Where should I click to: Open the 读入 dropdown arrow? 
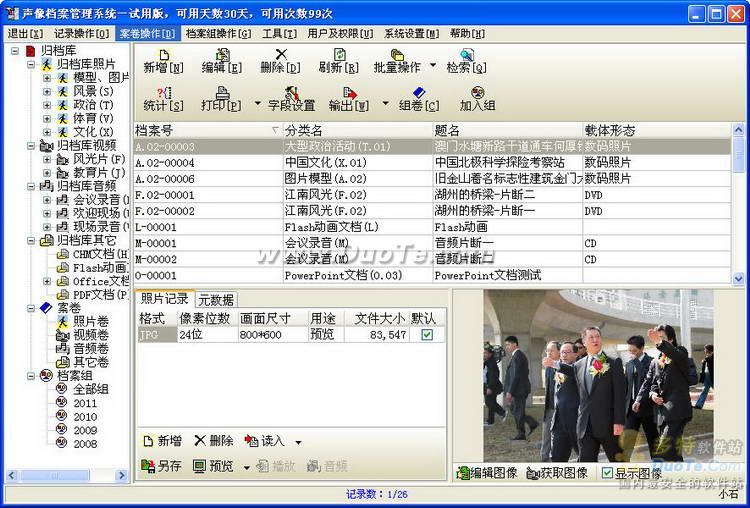pyautogui.click(x=298, y=442)
